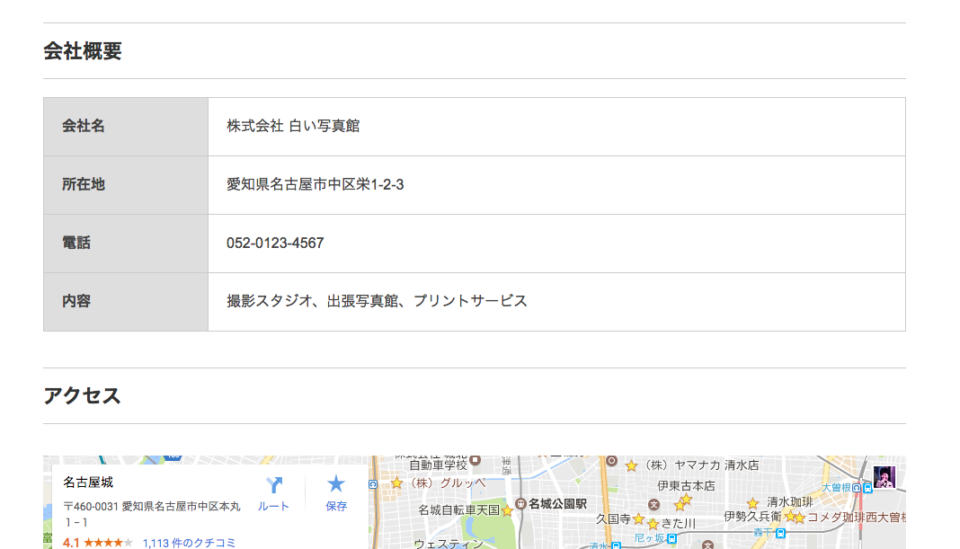Click the 保存 star icon on map card
Screen dimensions: 960x549
[x=336, y=486]
